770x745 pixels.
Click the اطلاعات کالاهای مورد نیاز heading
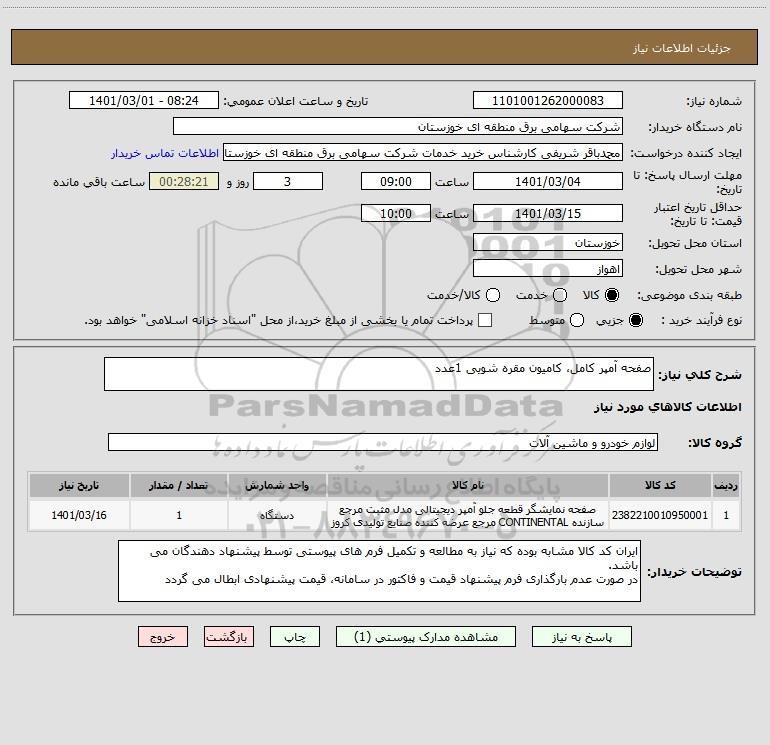click(667, 407)
